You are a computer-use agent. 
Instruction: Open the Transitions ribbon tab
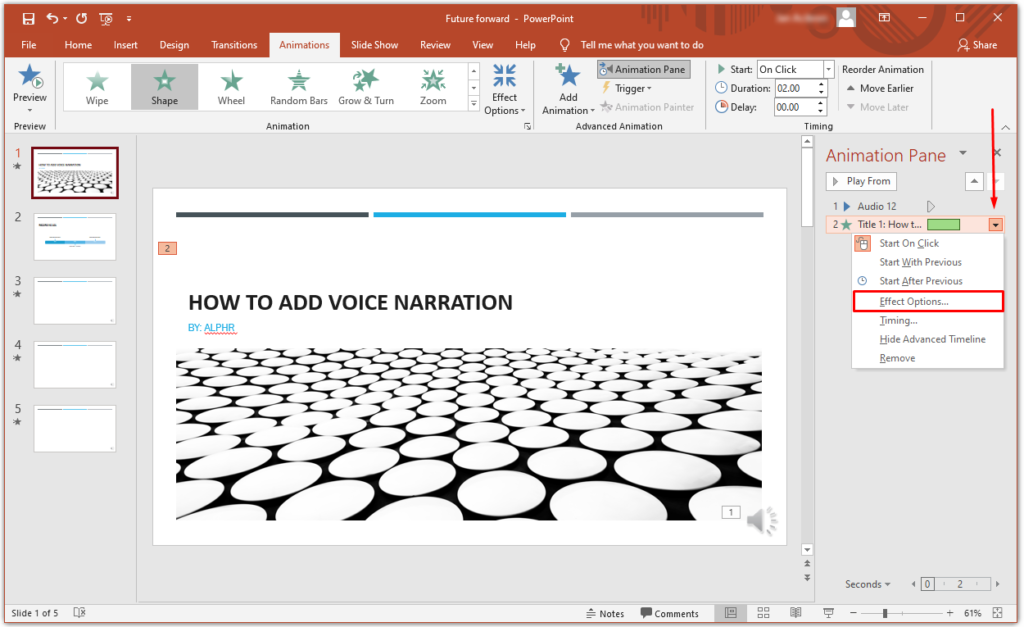pos(234,45)
